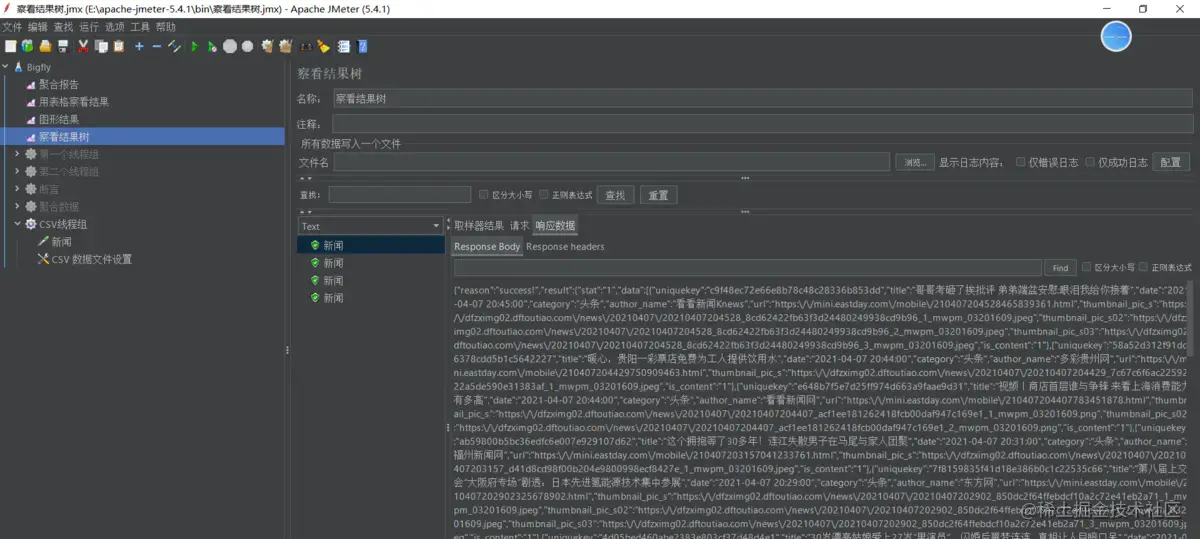Select CSV 数据文件设置 in the tree

(x=91, y=259)
